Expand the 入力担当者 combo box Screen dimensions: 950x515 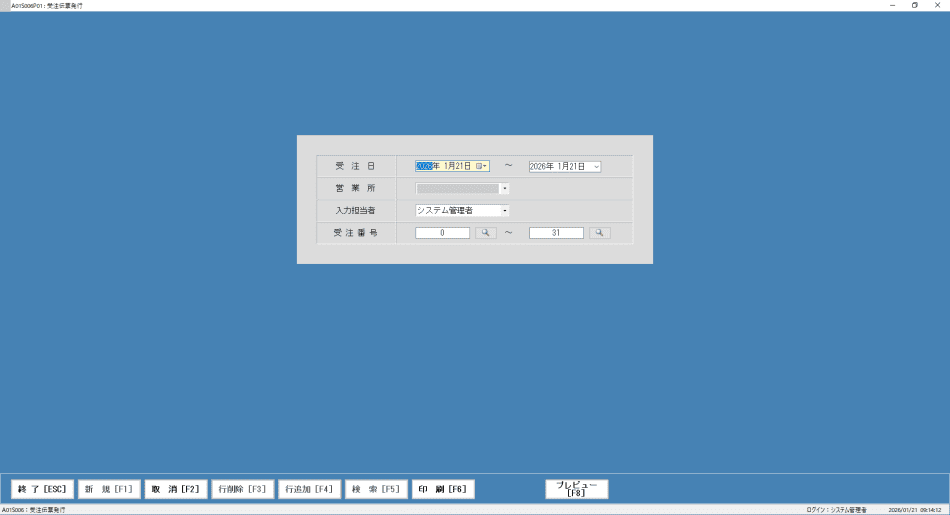[x=505, y=211]
